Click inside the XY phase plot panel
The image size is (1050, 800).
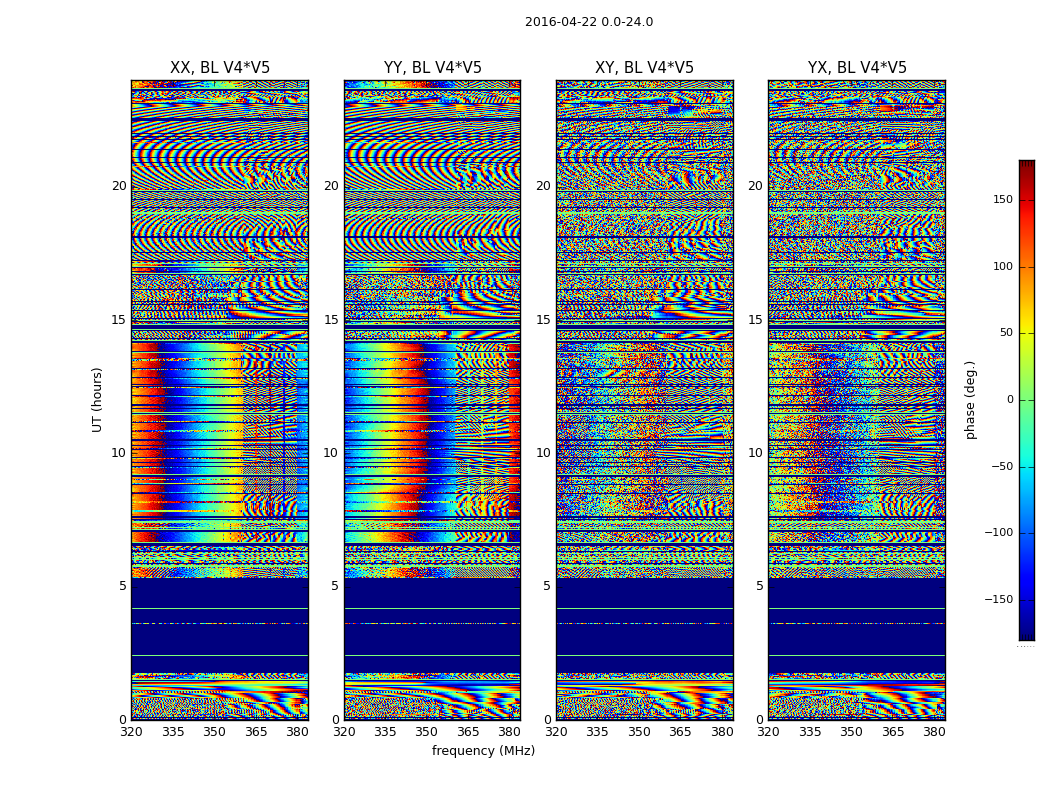pos(645,400)
